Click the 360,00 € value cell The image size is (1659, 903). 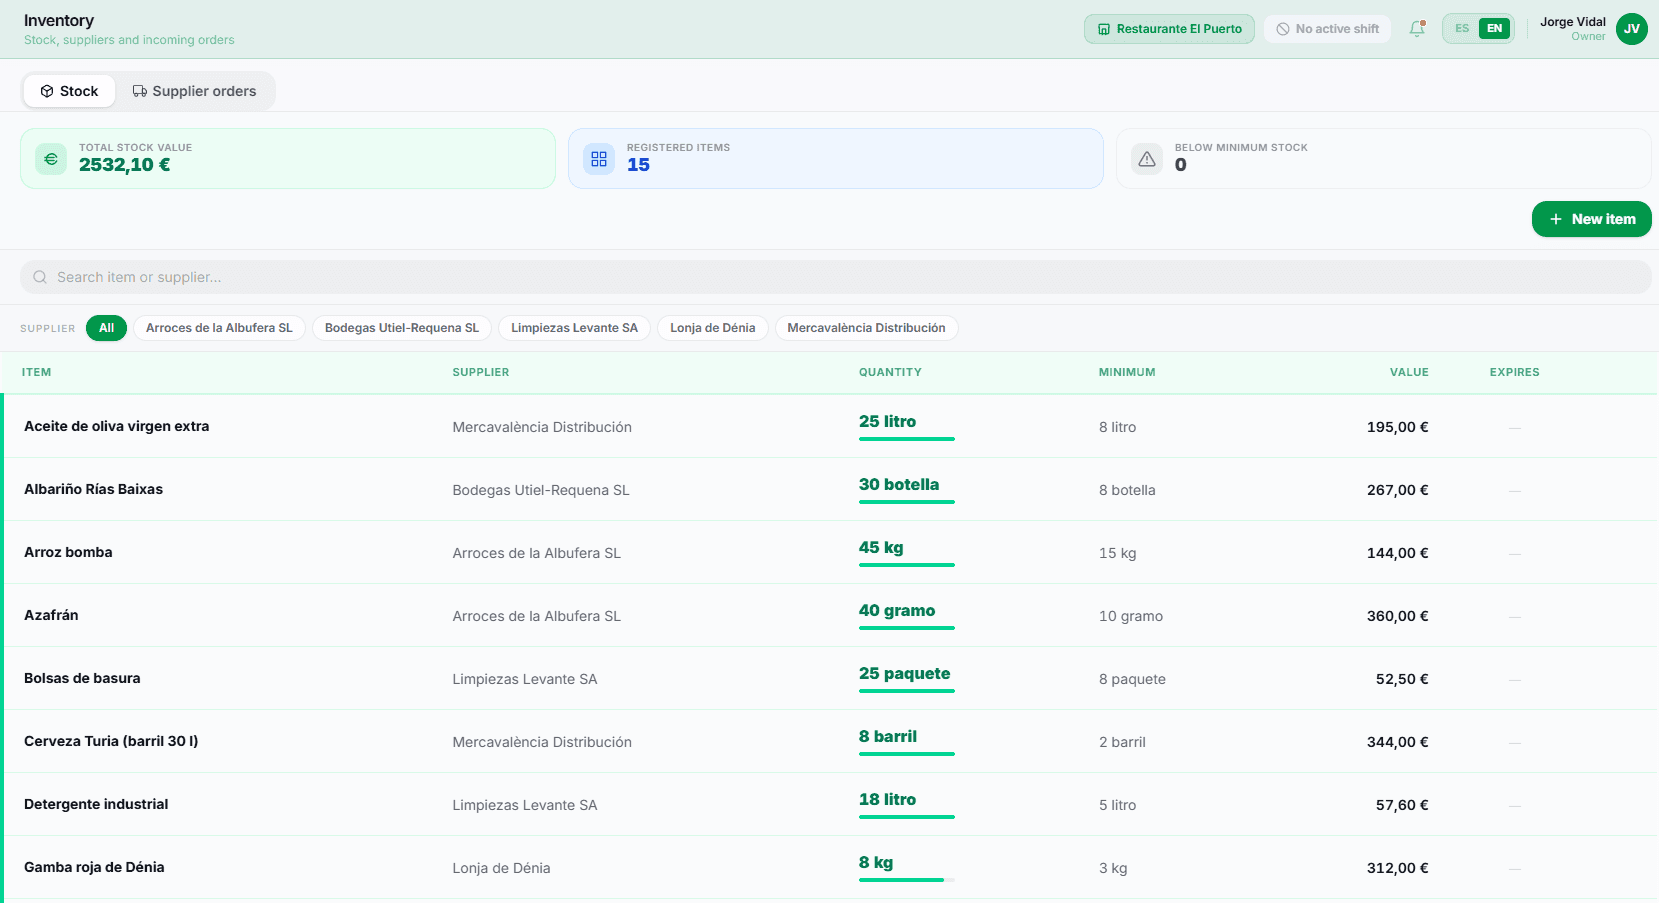click(1397, 616)
